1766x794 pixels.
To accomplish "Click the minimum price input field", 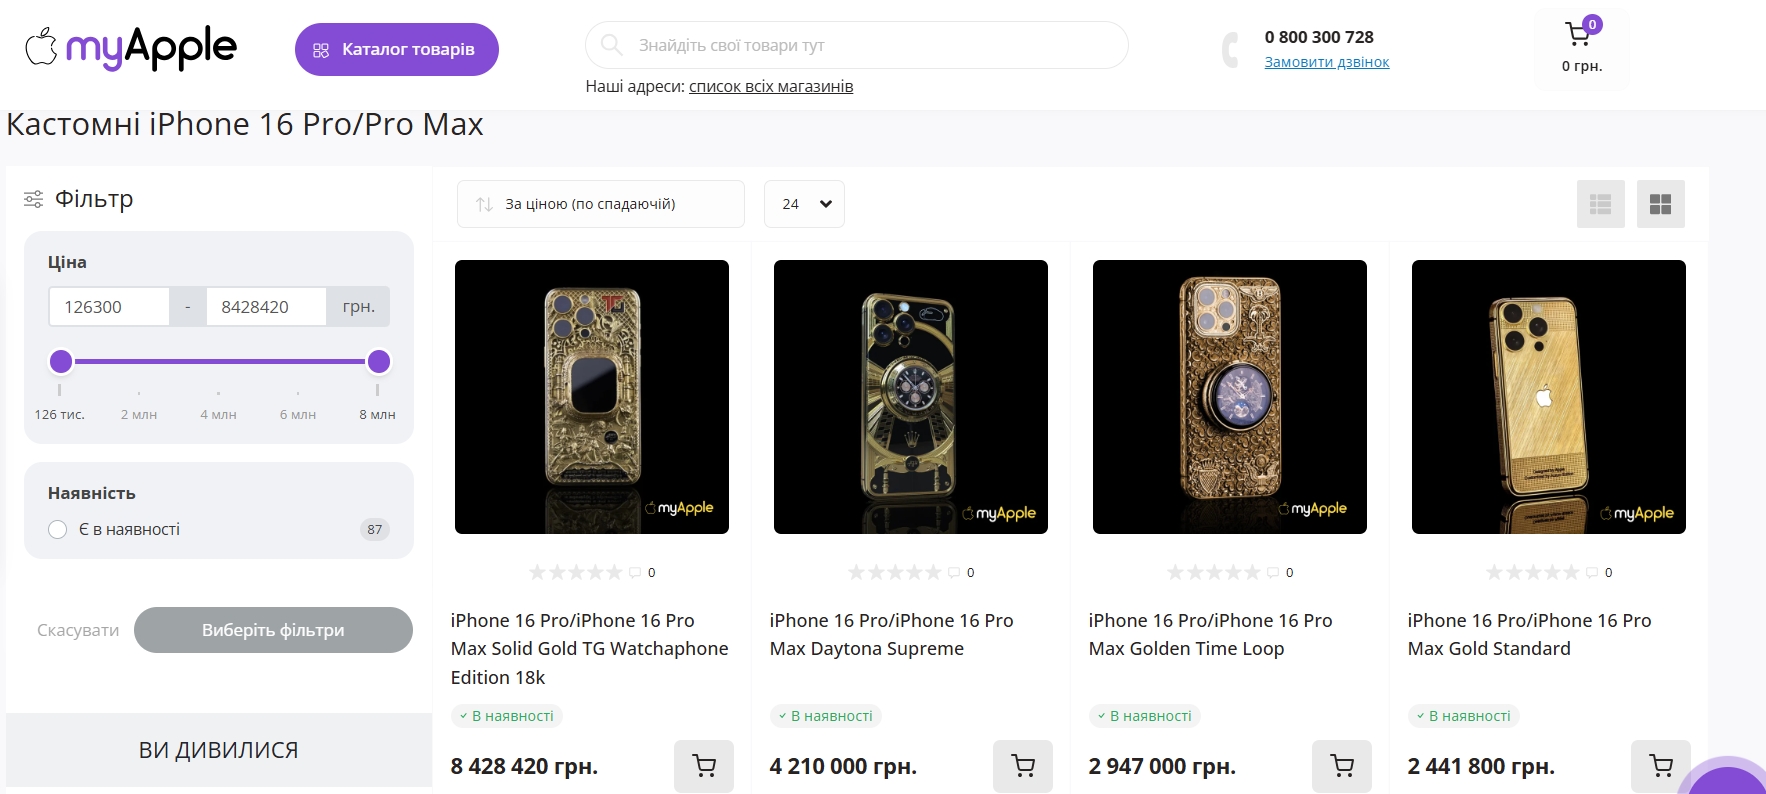I will (x=109, y=306).
